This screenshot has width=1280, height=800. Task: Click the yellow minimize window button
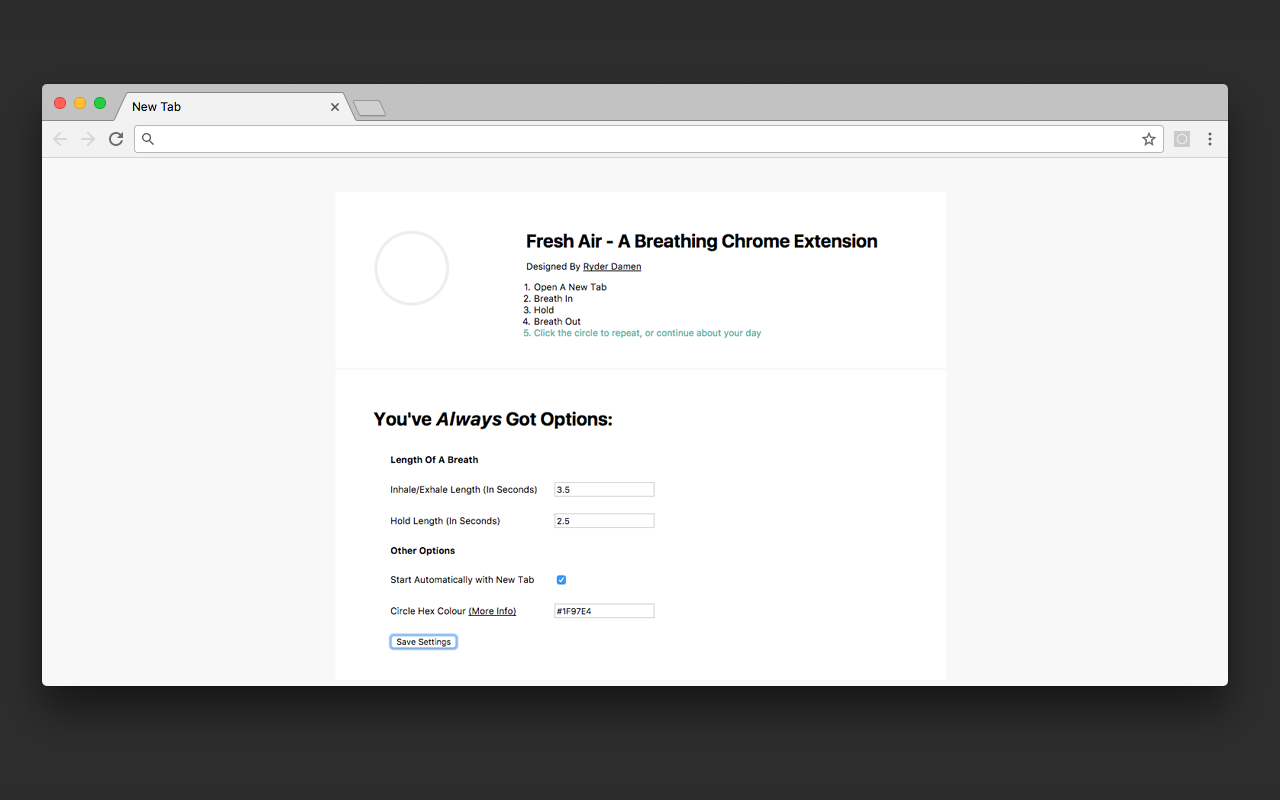[80, 104]
